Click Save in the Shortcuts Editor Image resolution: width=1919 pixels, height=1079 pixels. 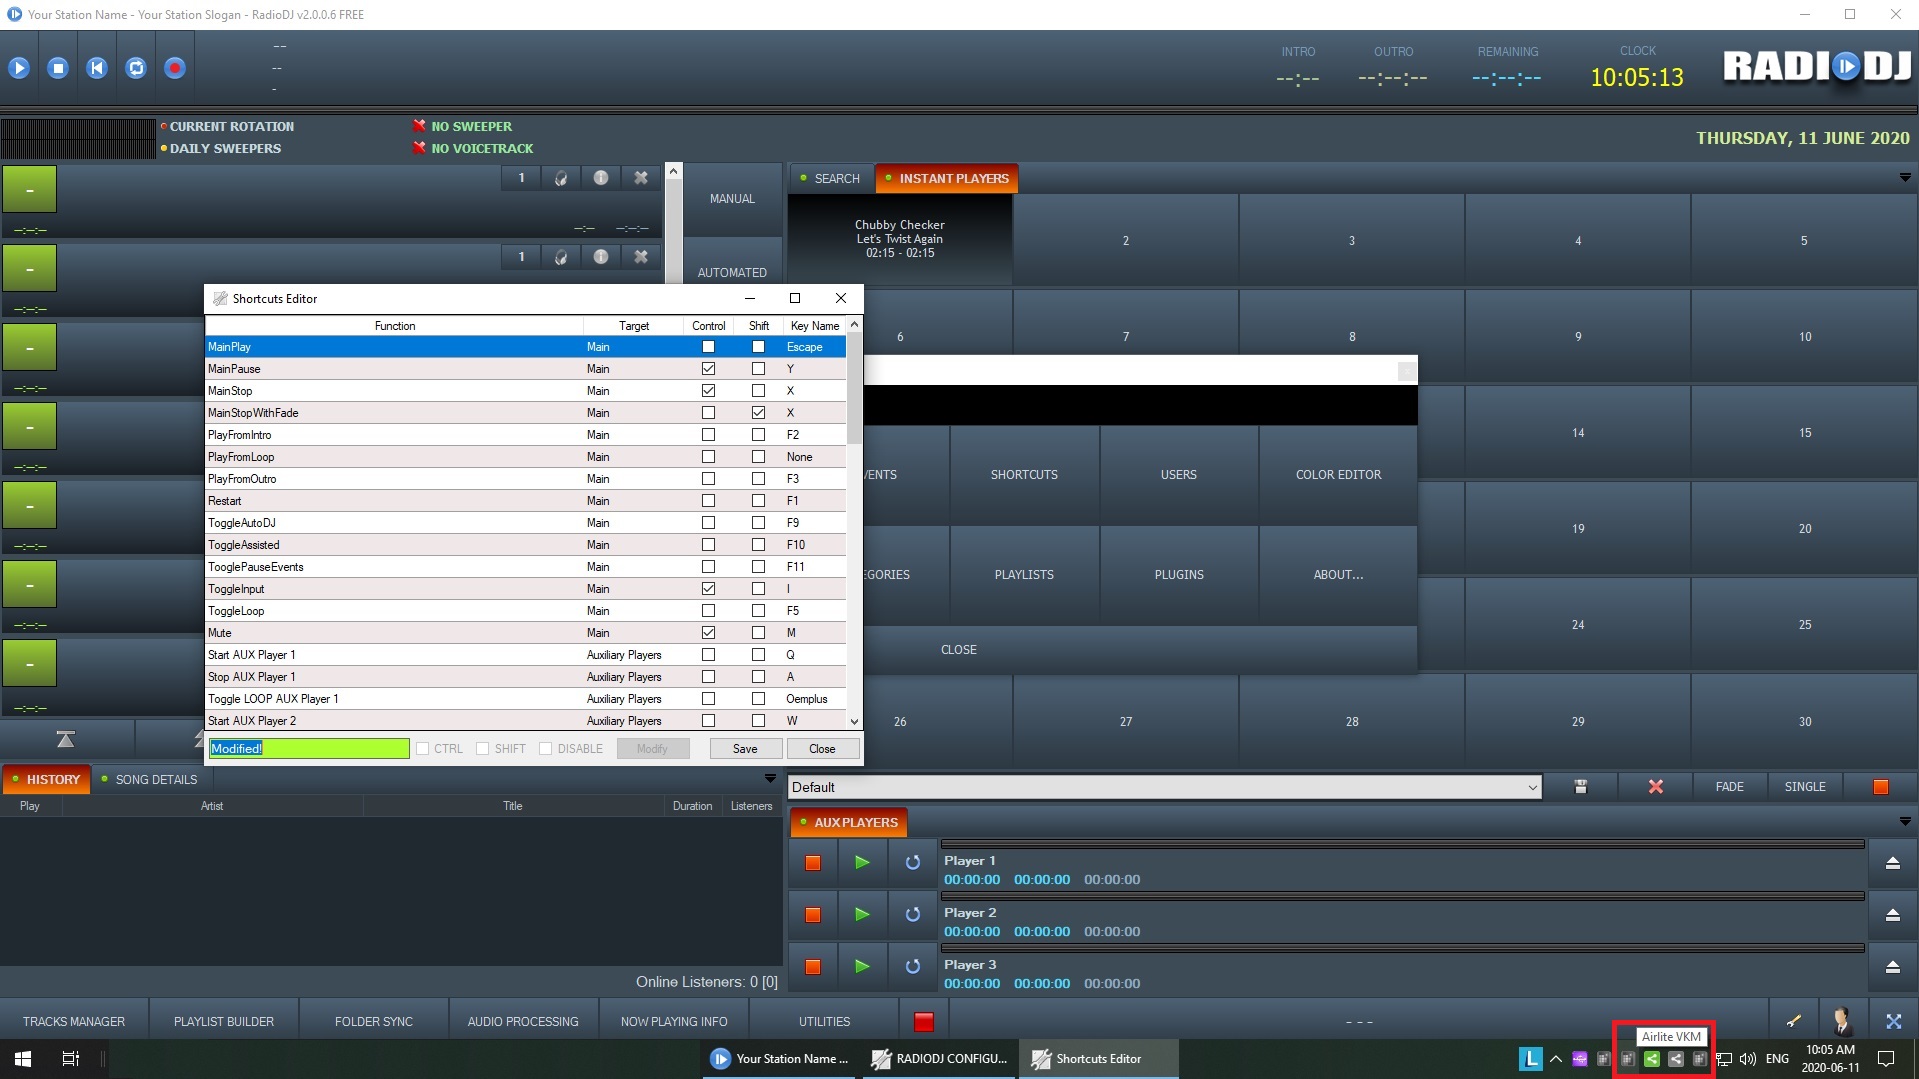(x=745, y=749)
